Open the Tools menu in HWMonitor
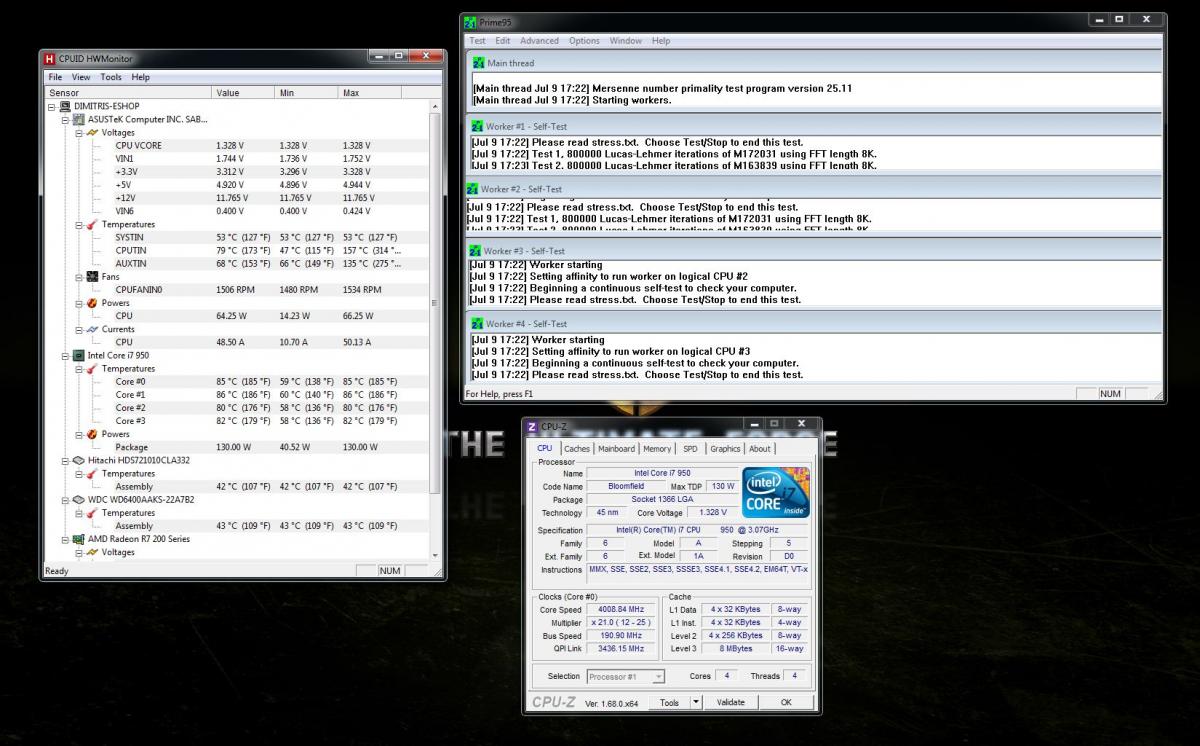The width and height of the screenshot is (1200, 746). (x=111, y=77)
